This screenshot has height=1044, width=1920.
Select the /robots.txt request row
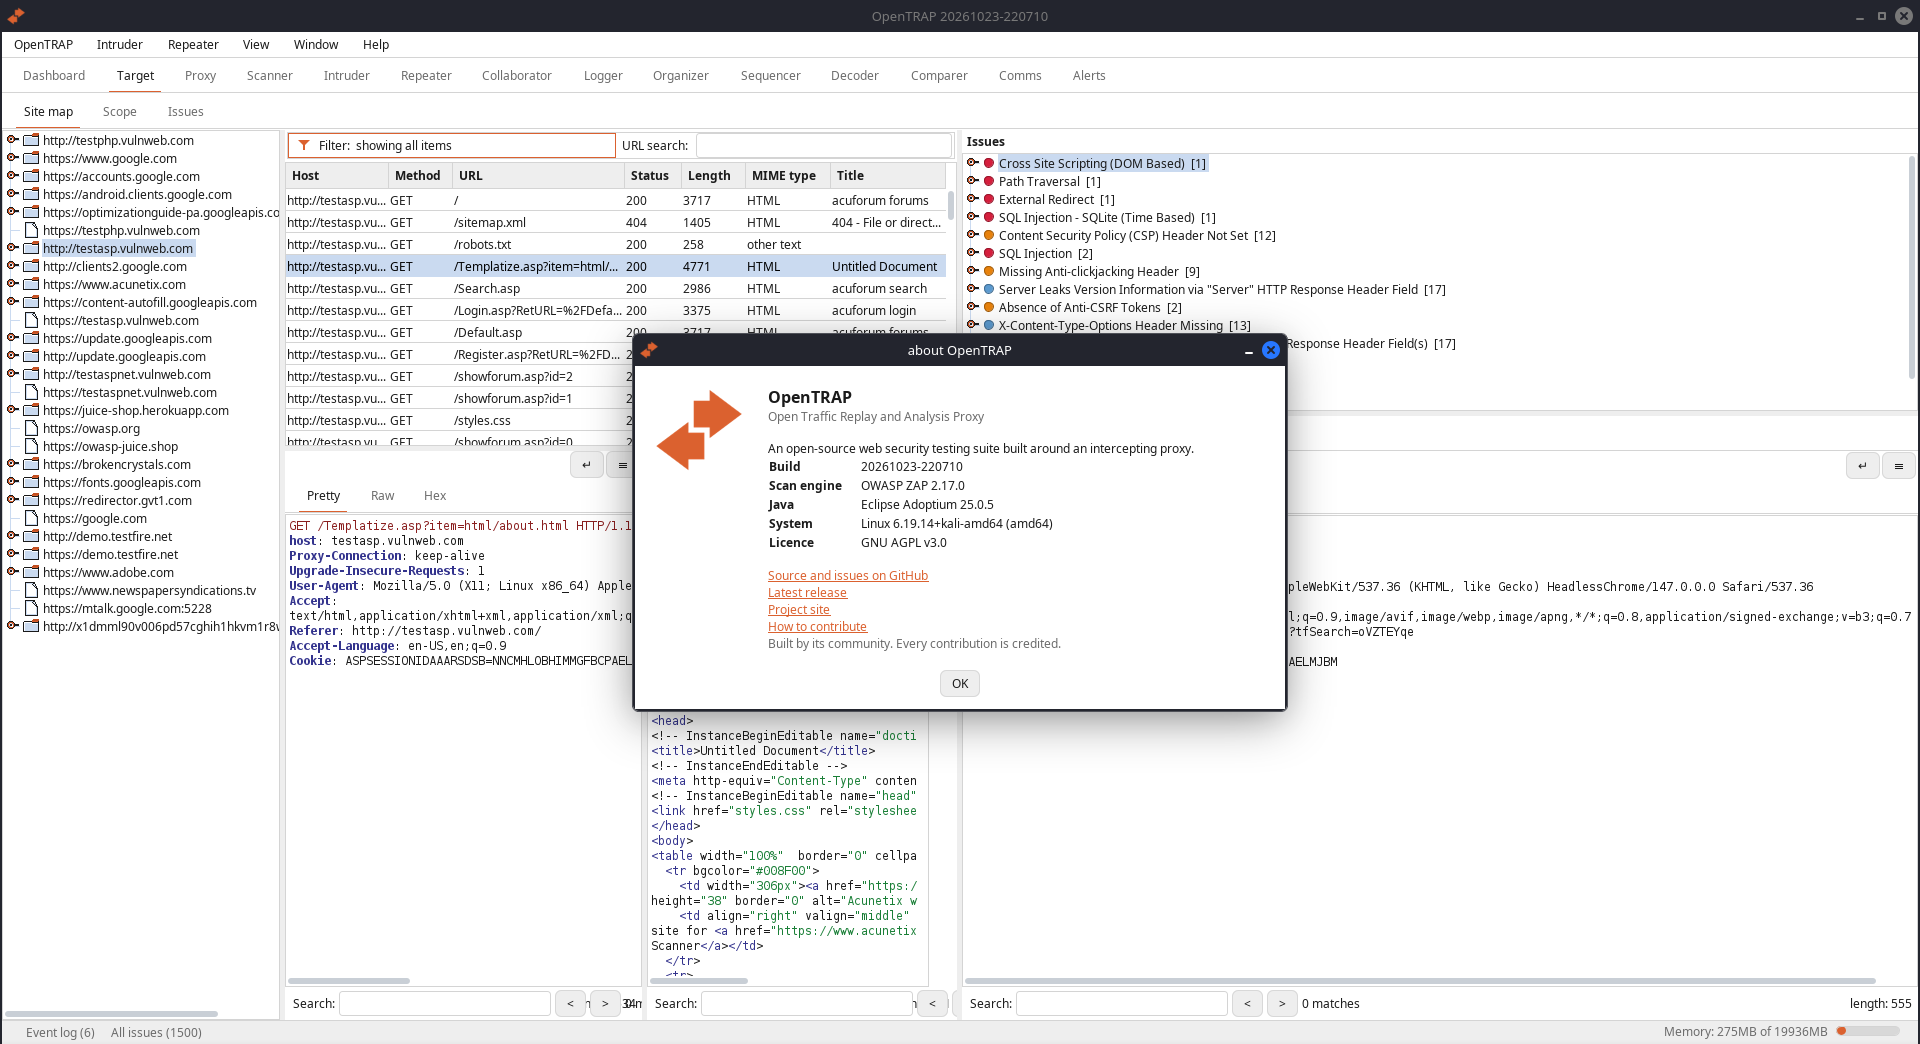[615, 244]
